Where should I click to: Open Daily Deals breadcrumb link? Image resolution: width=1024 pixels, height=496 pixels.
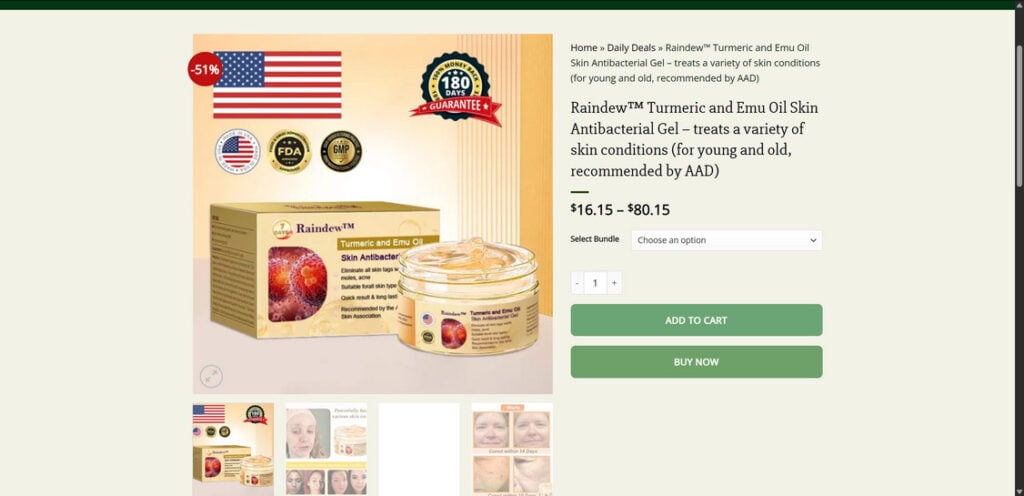coord(631,48)
